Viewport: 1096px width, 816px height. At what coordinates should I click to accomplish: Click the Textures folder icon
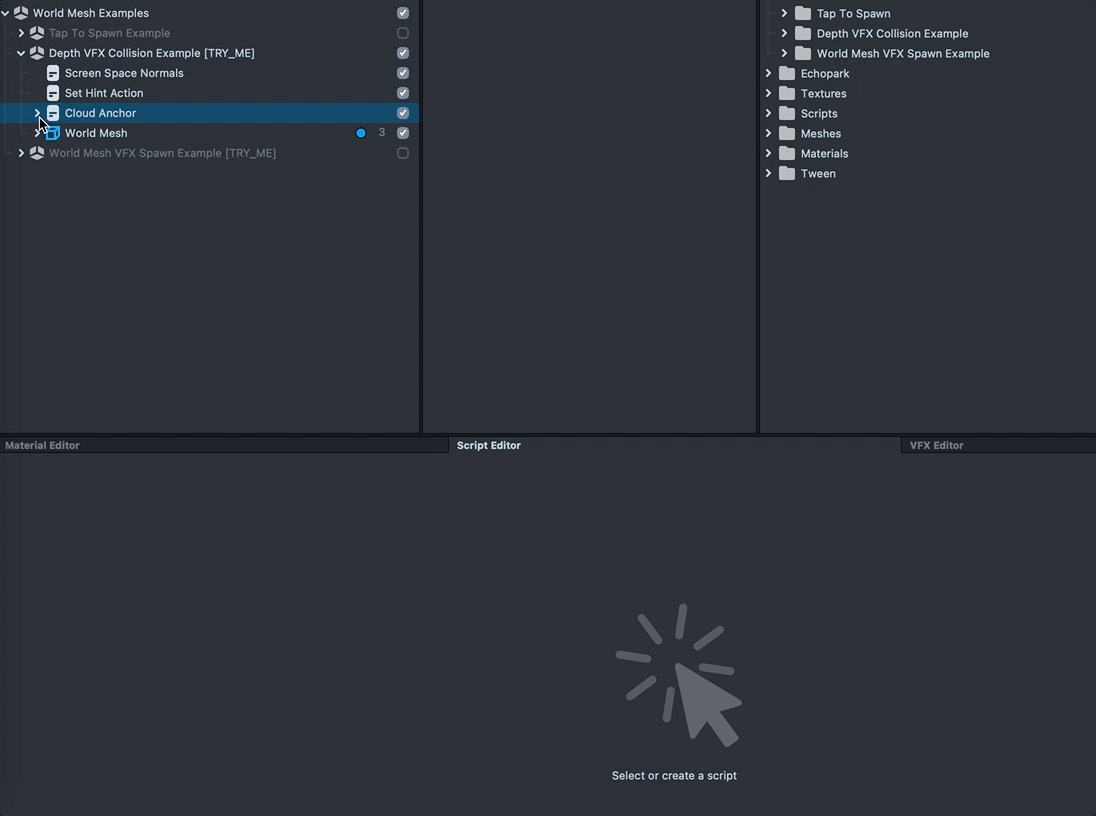tap(787, 93)
